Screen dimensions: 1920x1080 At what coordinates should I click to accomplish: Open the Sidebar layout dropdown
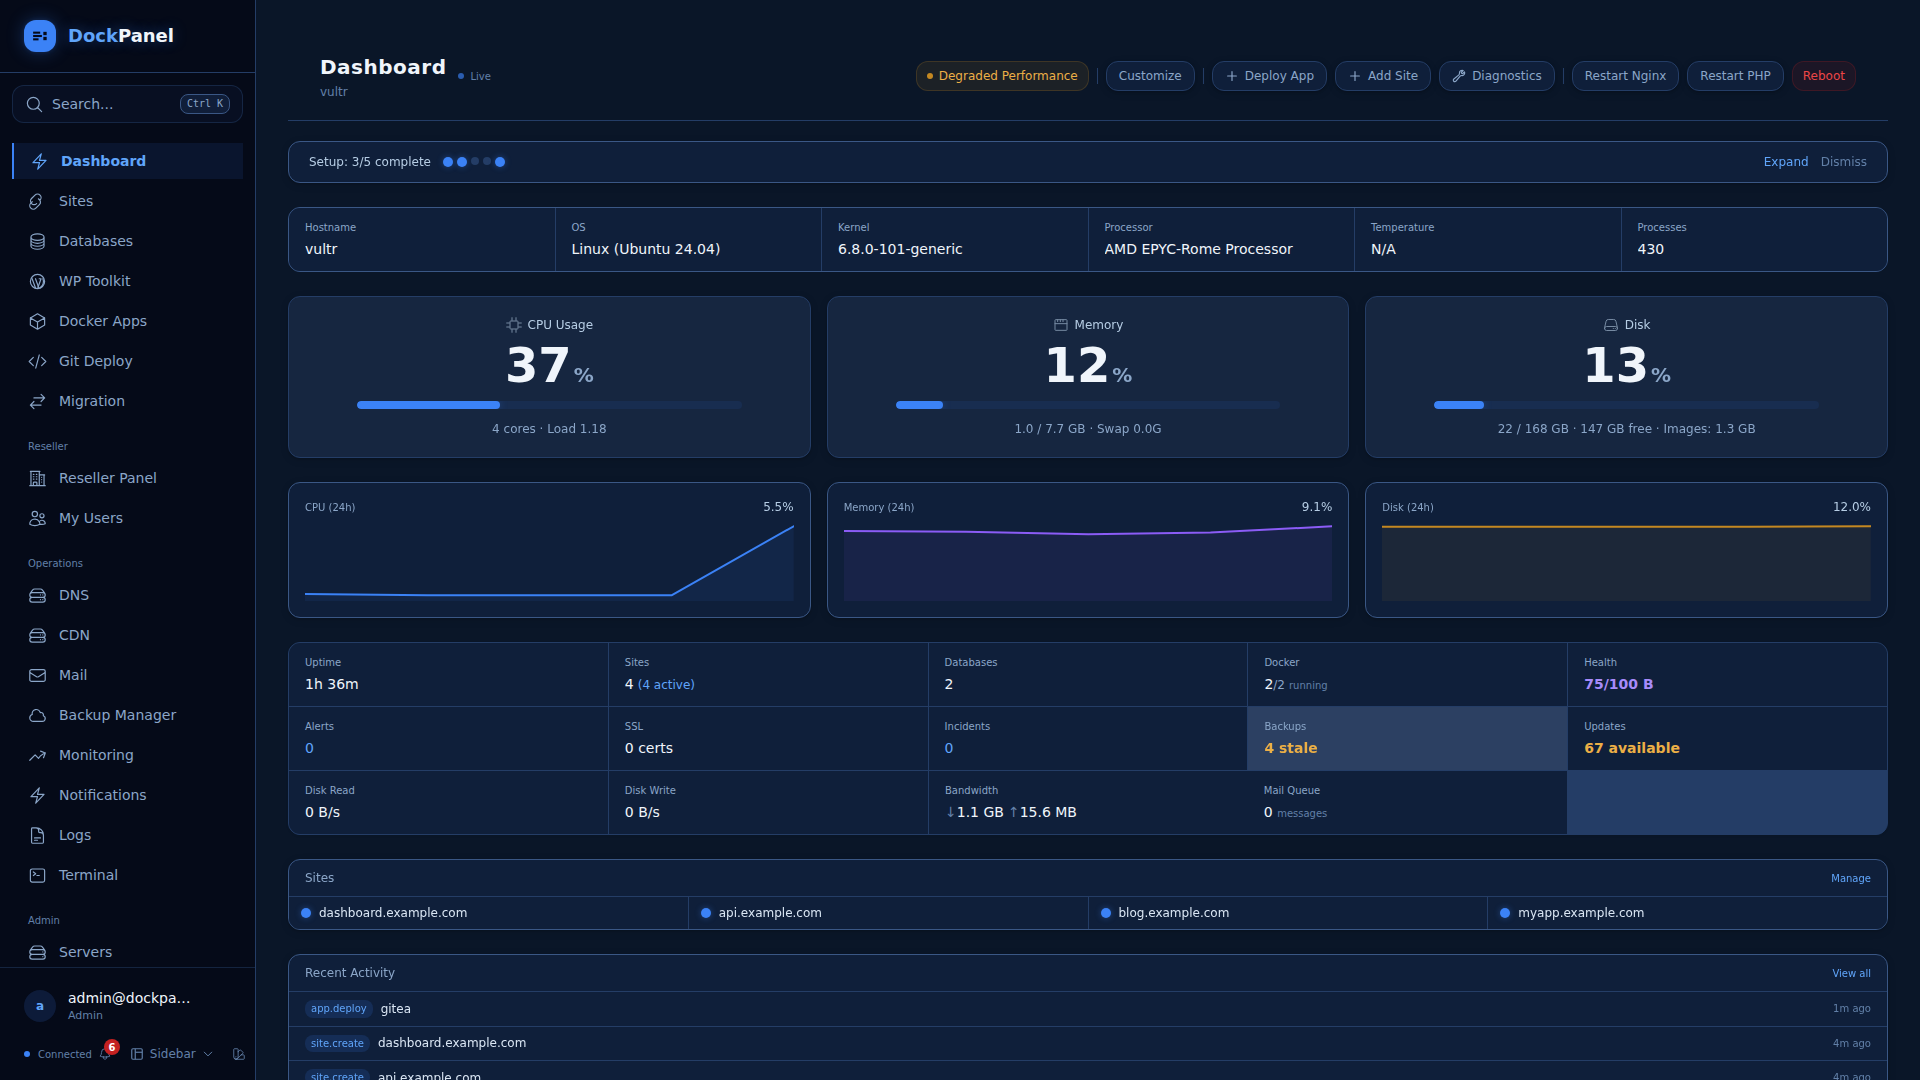[172, 1054]
